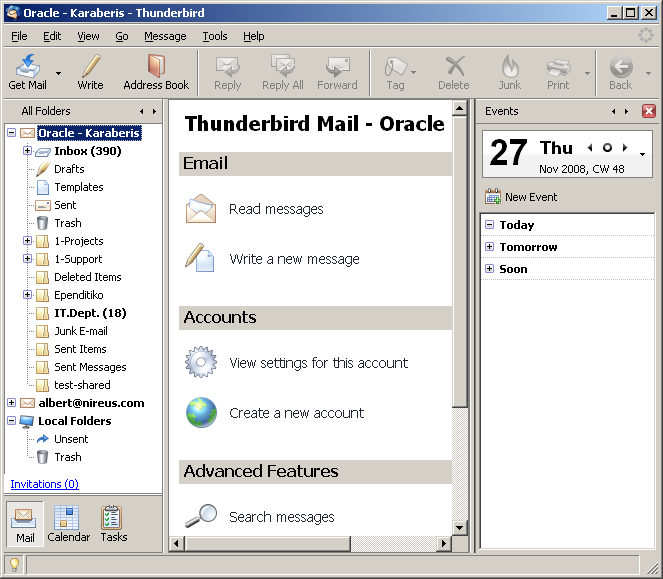Open the Get Mail dropdown arrow

(58, 74)
